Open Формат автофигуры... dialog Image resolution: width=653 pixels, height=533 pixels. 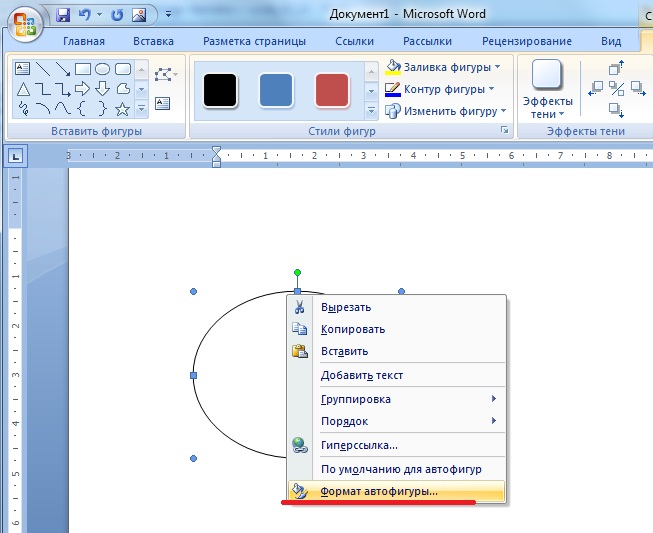coord(396,491)
